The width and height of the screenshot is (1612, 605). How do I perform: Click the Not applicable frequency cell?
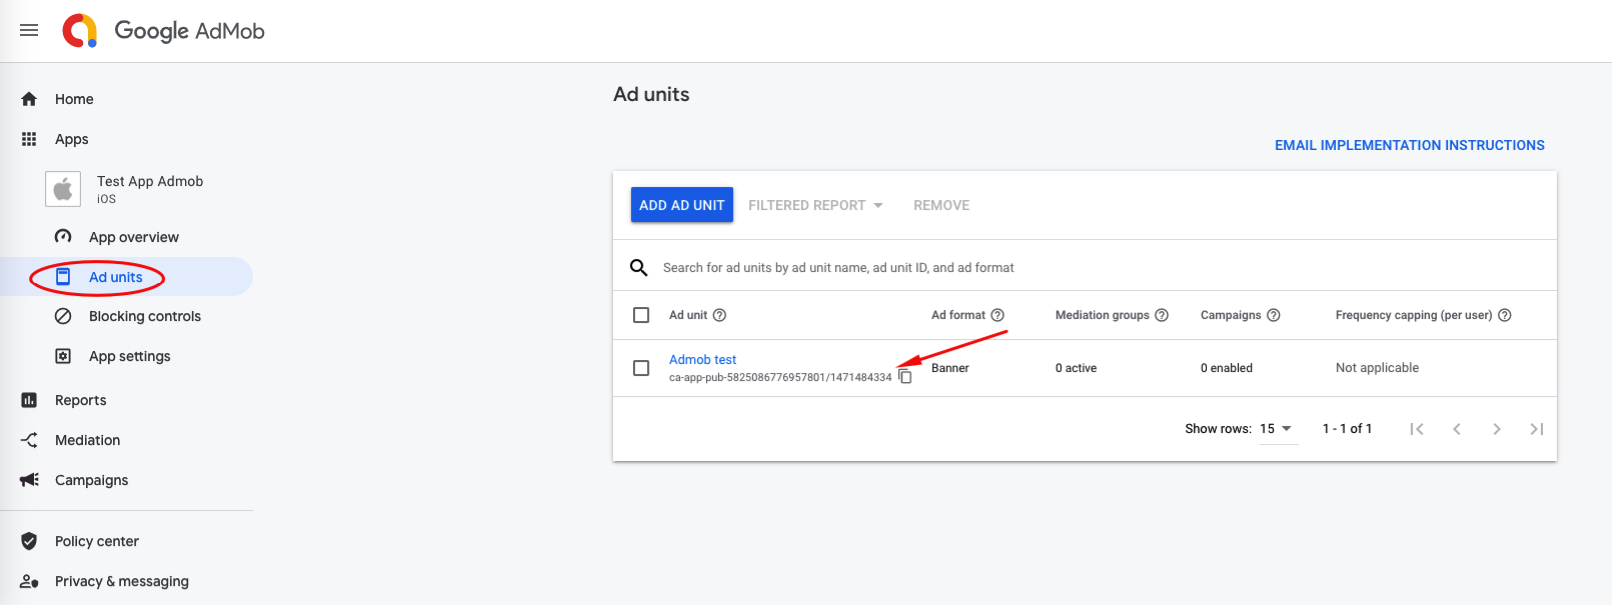coord(1377,368)
